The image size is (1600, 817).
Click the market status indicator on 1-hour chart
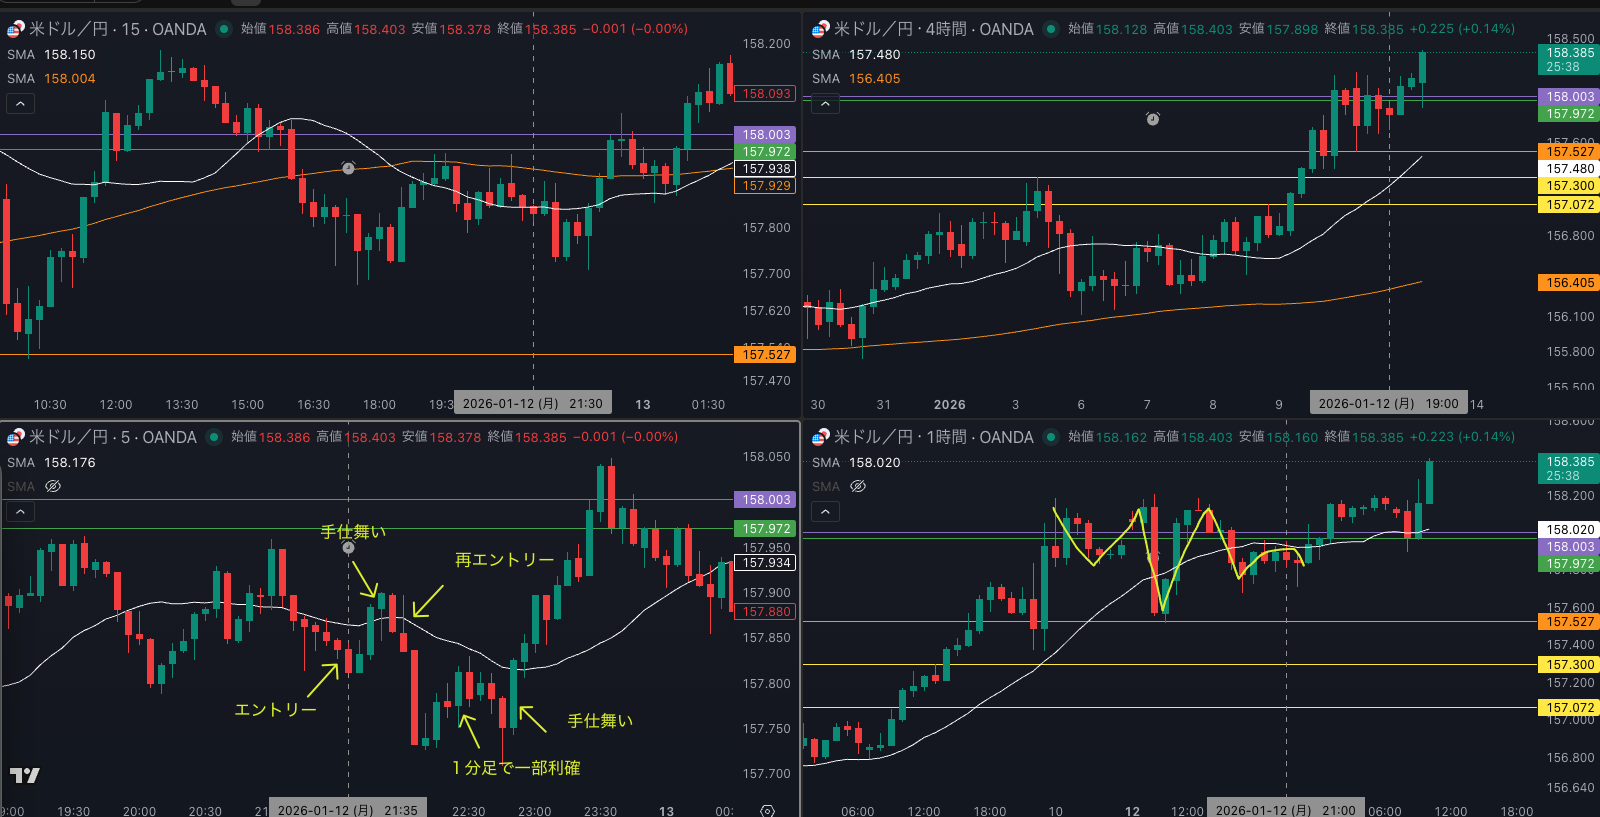pos(1051,437)
